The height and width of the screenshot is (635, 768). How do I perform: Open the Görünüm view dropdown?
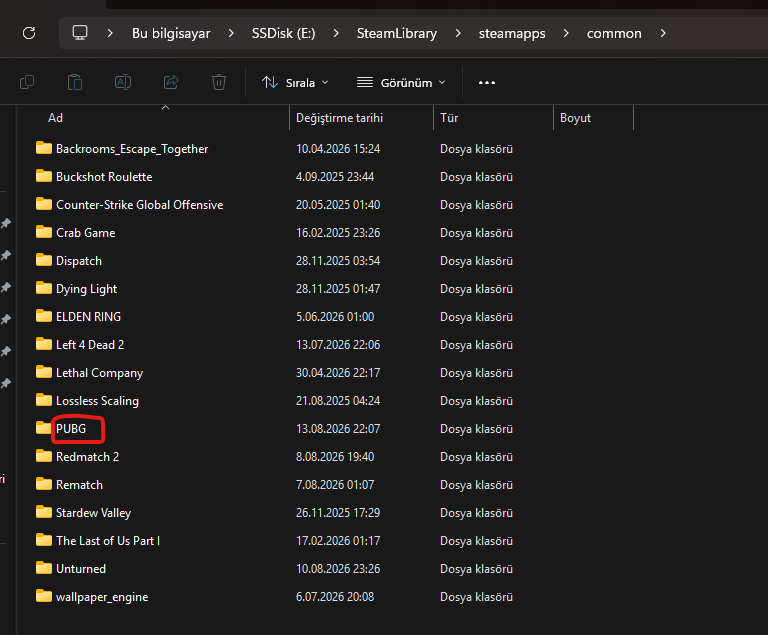click(401, 83)
